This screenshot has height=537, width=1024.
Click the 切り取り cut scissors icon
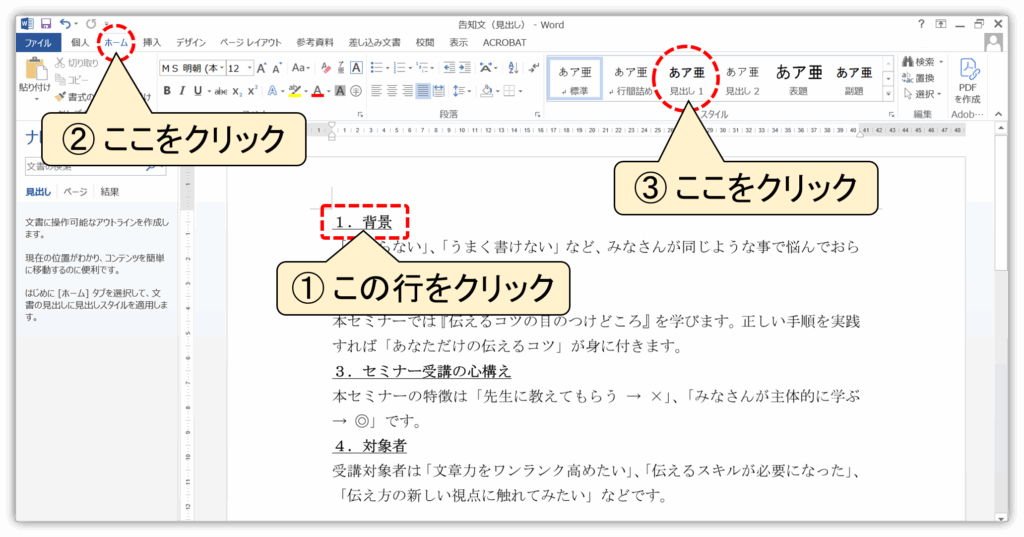pos(60,63)
